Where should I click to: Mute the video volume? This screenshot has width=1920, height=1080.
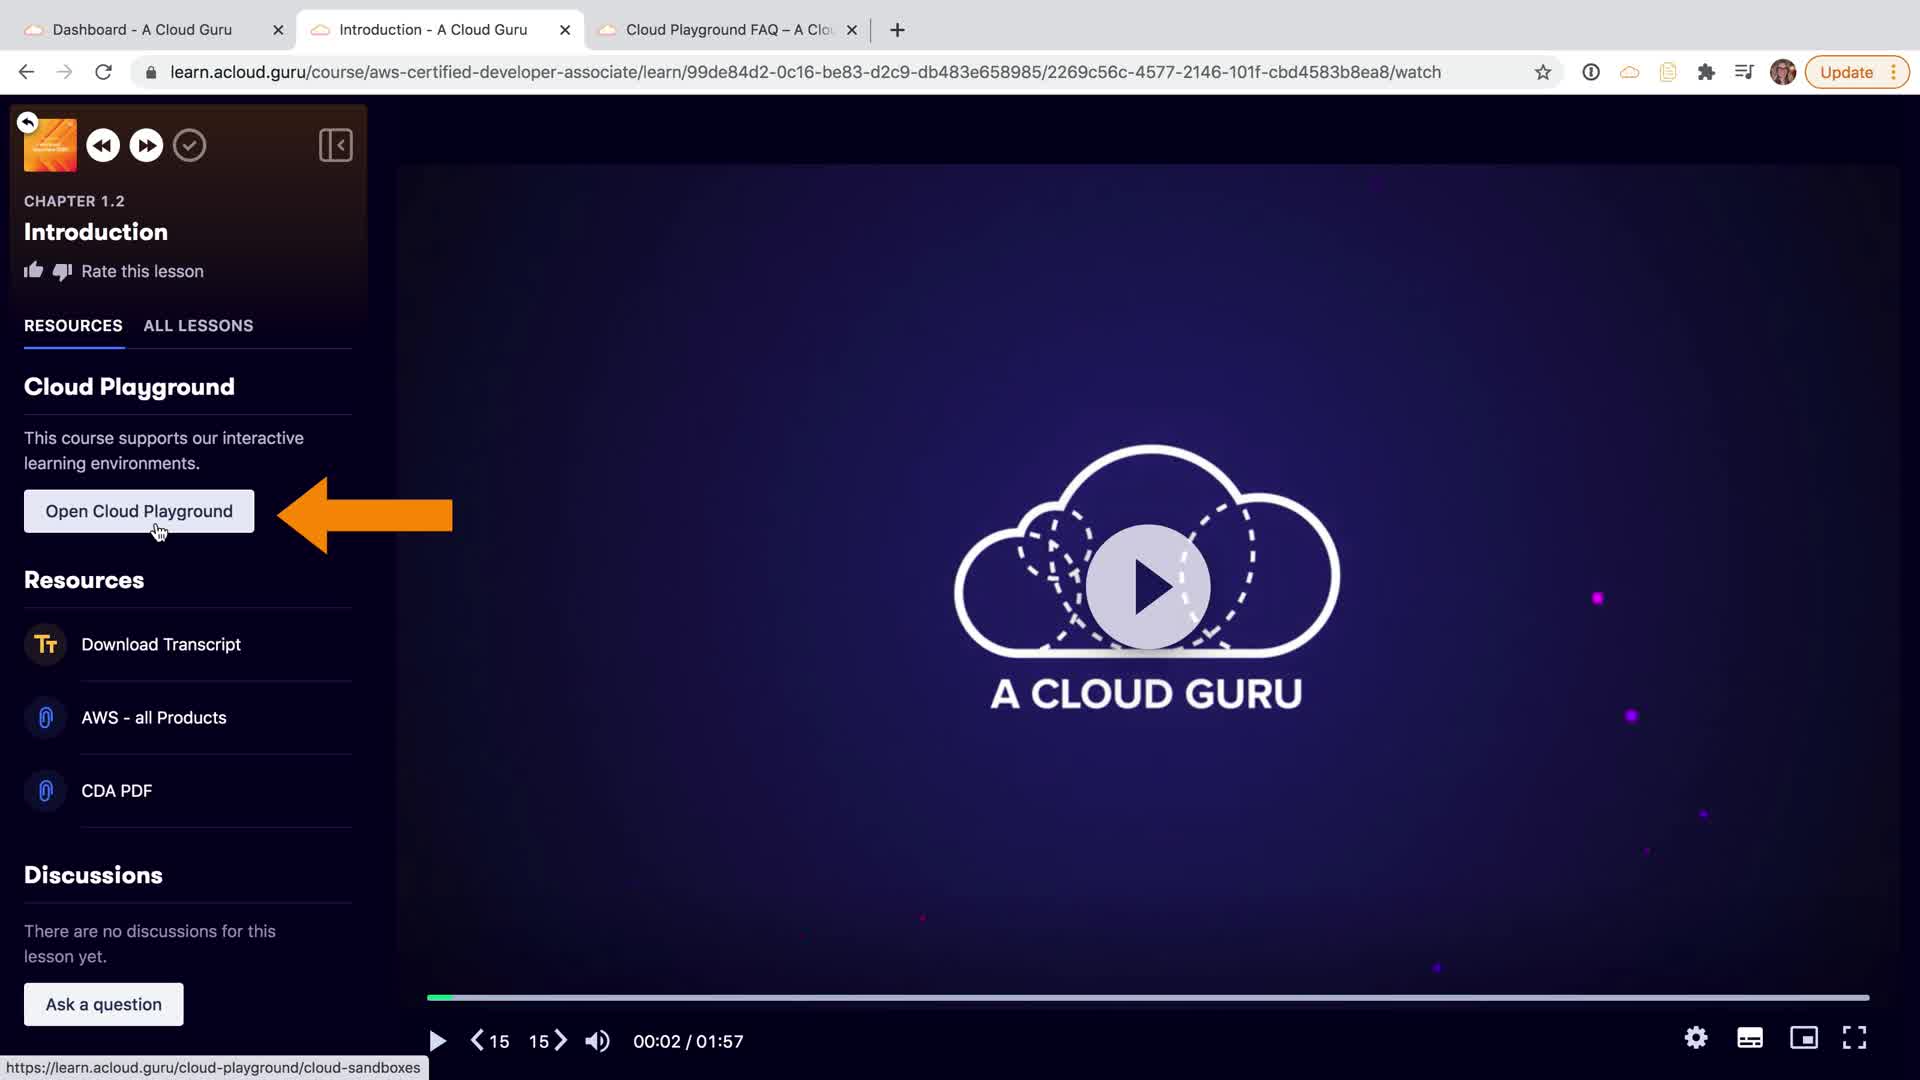(597, 1041)
